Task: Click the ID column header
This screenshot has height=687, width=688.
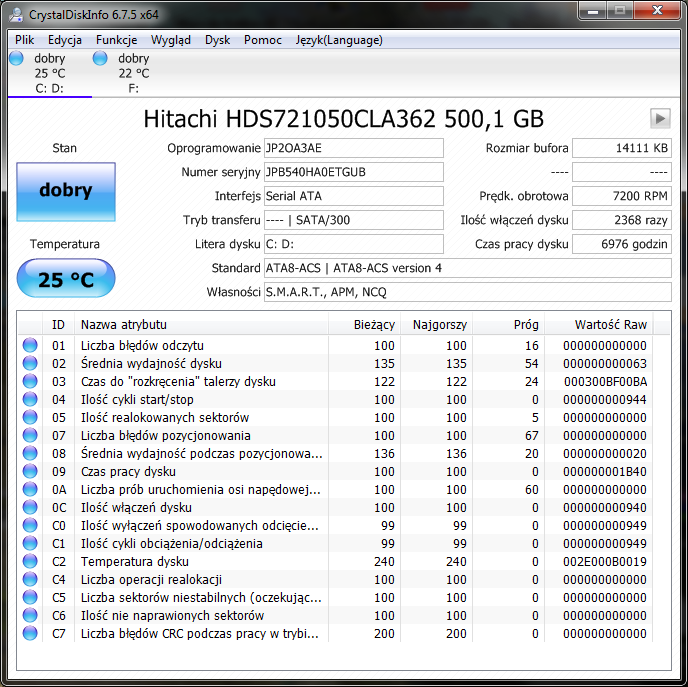Action: [x=58, y=325]
